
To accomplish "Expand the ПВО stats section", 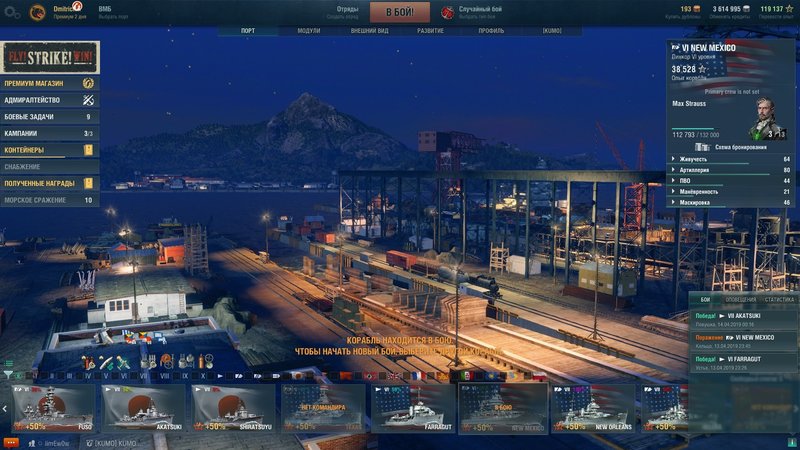I will (x=731, y=181).
